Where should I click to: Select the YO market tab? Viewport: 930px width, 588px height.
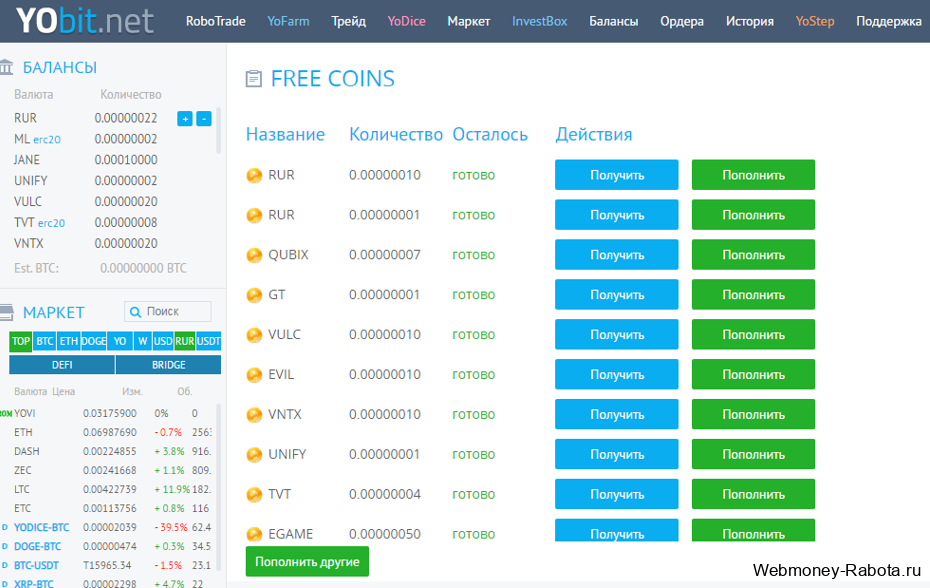[x=120, y=341]
